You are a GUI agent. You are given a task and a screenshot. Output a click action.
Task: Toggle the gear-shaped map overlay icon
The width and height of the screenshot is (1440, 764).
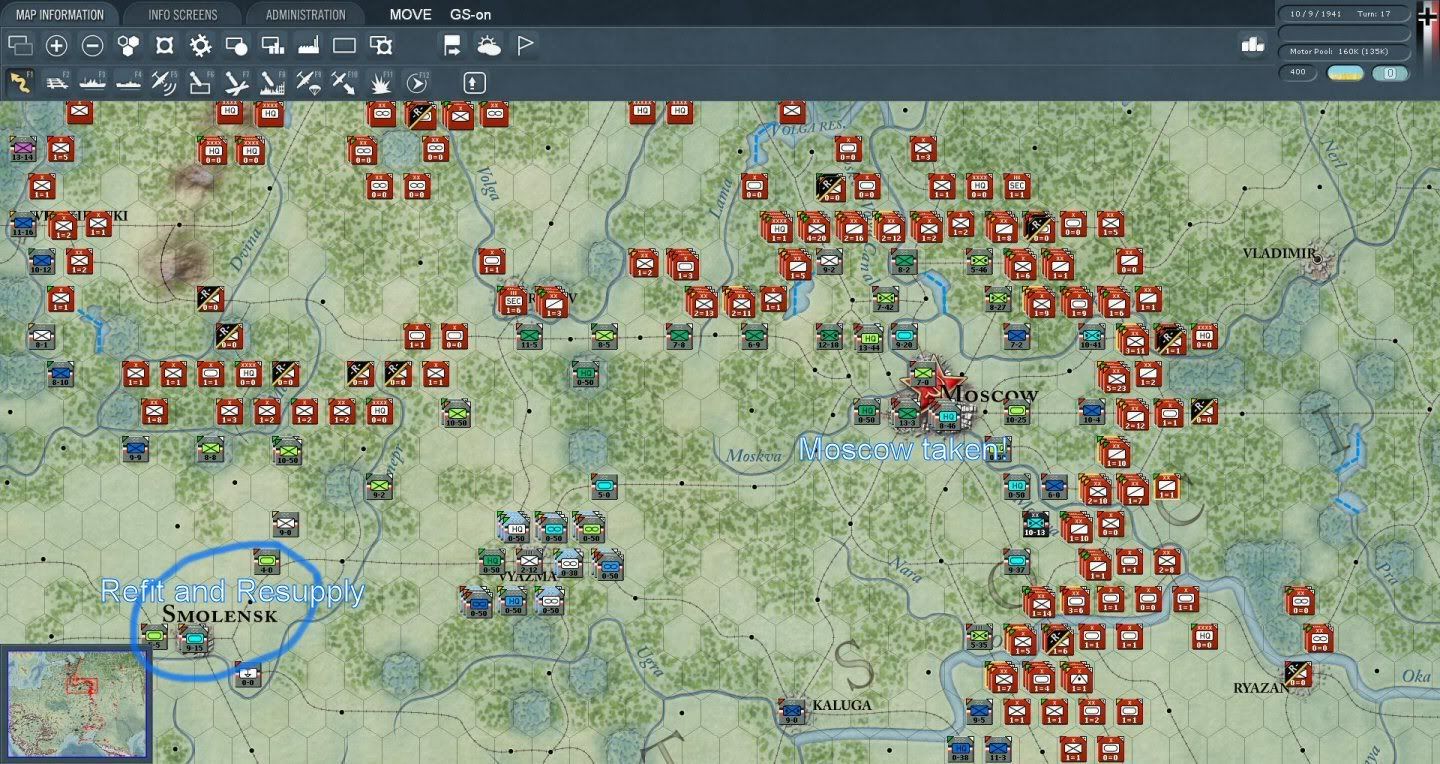click(x=200, y=45)
